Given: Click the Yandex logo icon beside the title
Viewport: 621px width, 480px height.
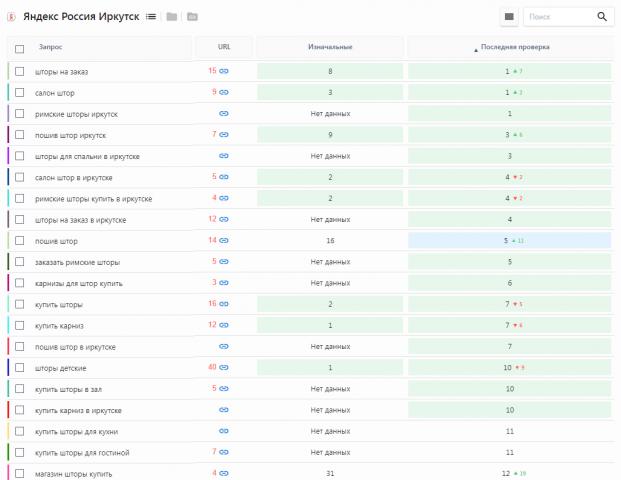Looking at the screenshot, I should pyautogui.click(x=11, y=17).
